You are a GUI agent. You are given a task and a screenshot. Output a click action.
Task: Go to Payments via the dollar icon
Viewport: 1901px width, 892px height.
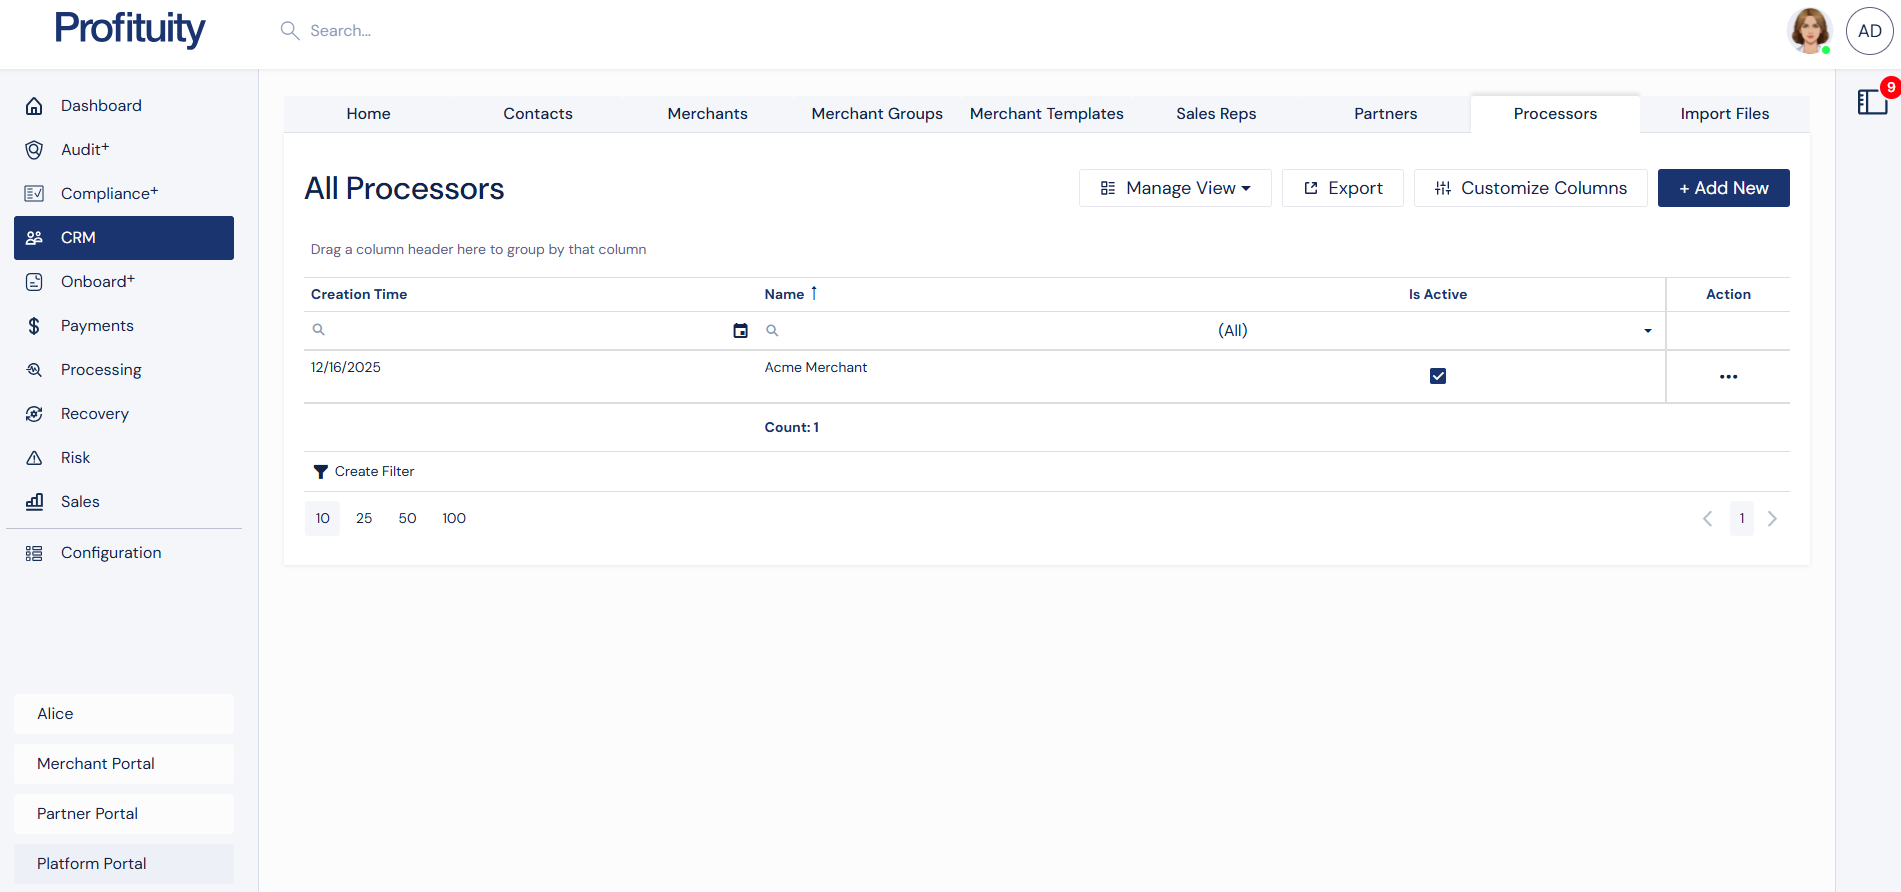[x=34, y=326]
